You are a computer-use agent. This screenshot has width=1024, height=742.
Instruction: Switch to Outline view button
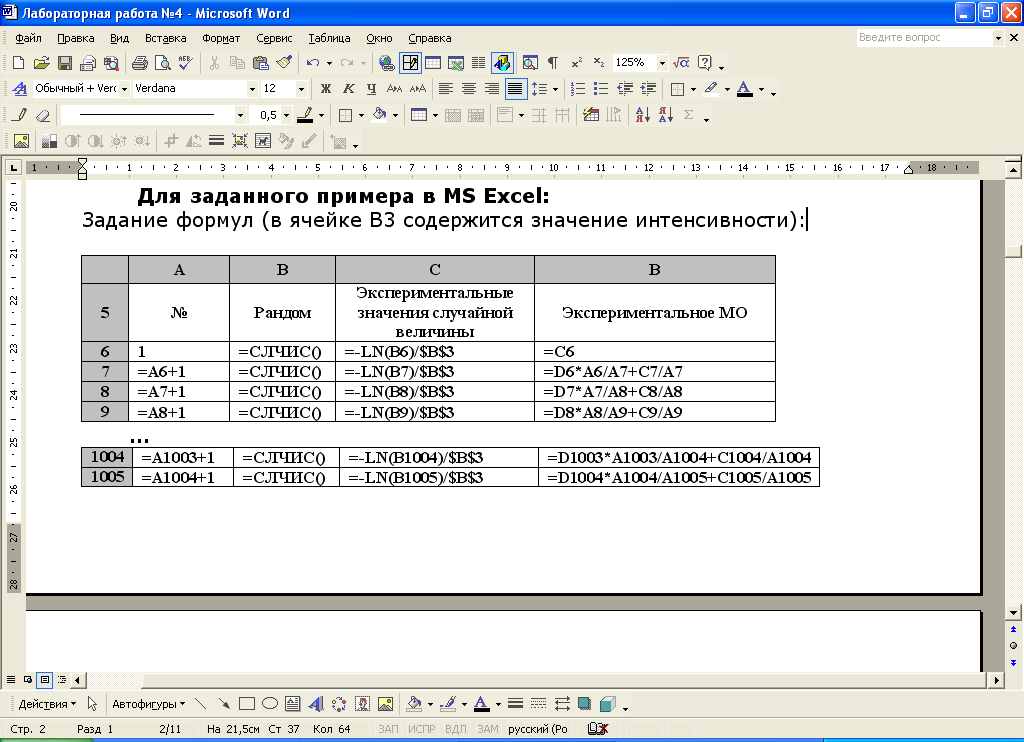[62, 680]
